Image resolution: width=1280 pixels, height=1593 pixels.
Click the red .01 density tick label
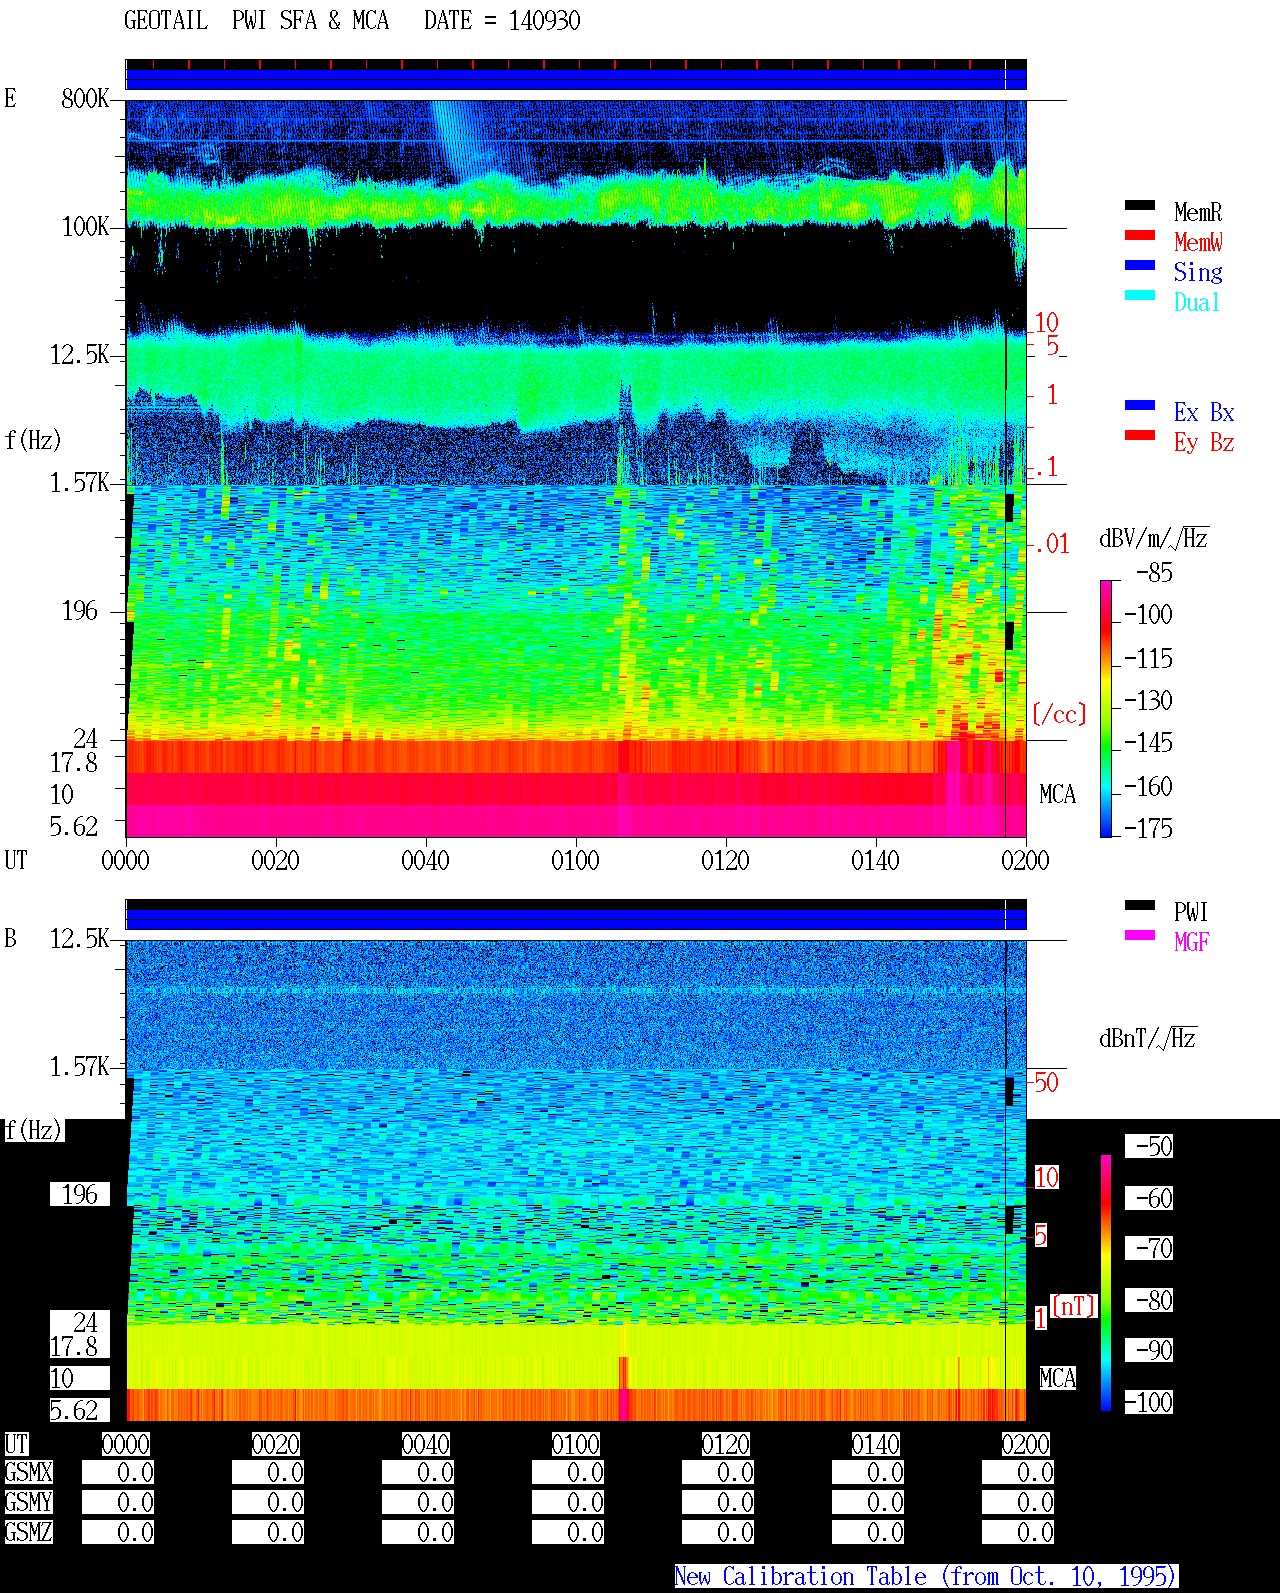coord(1051,545)
